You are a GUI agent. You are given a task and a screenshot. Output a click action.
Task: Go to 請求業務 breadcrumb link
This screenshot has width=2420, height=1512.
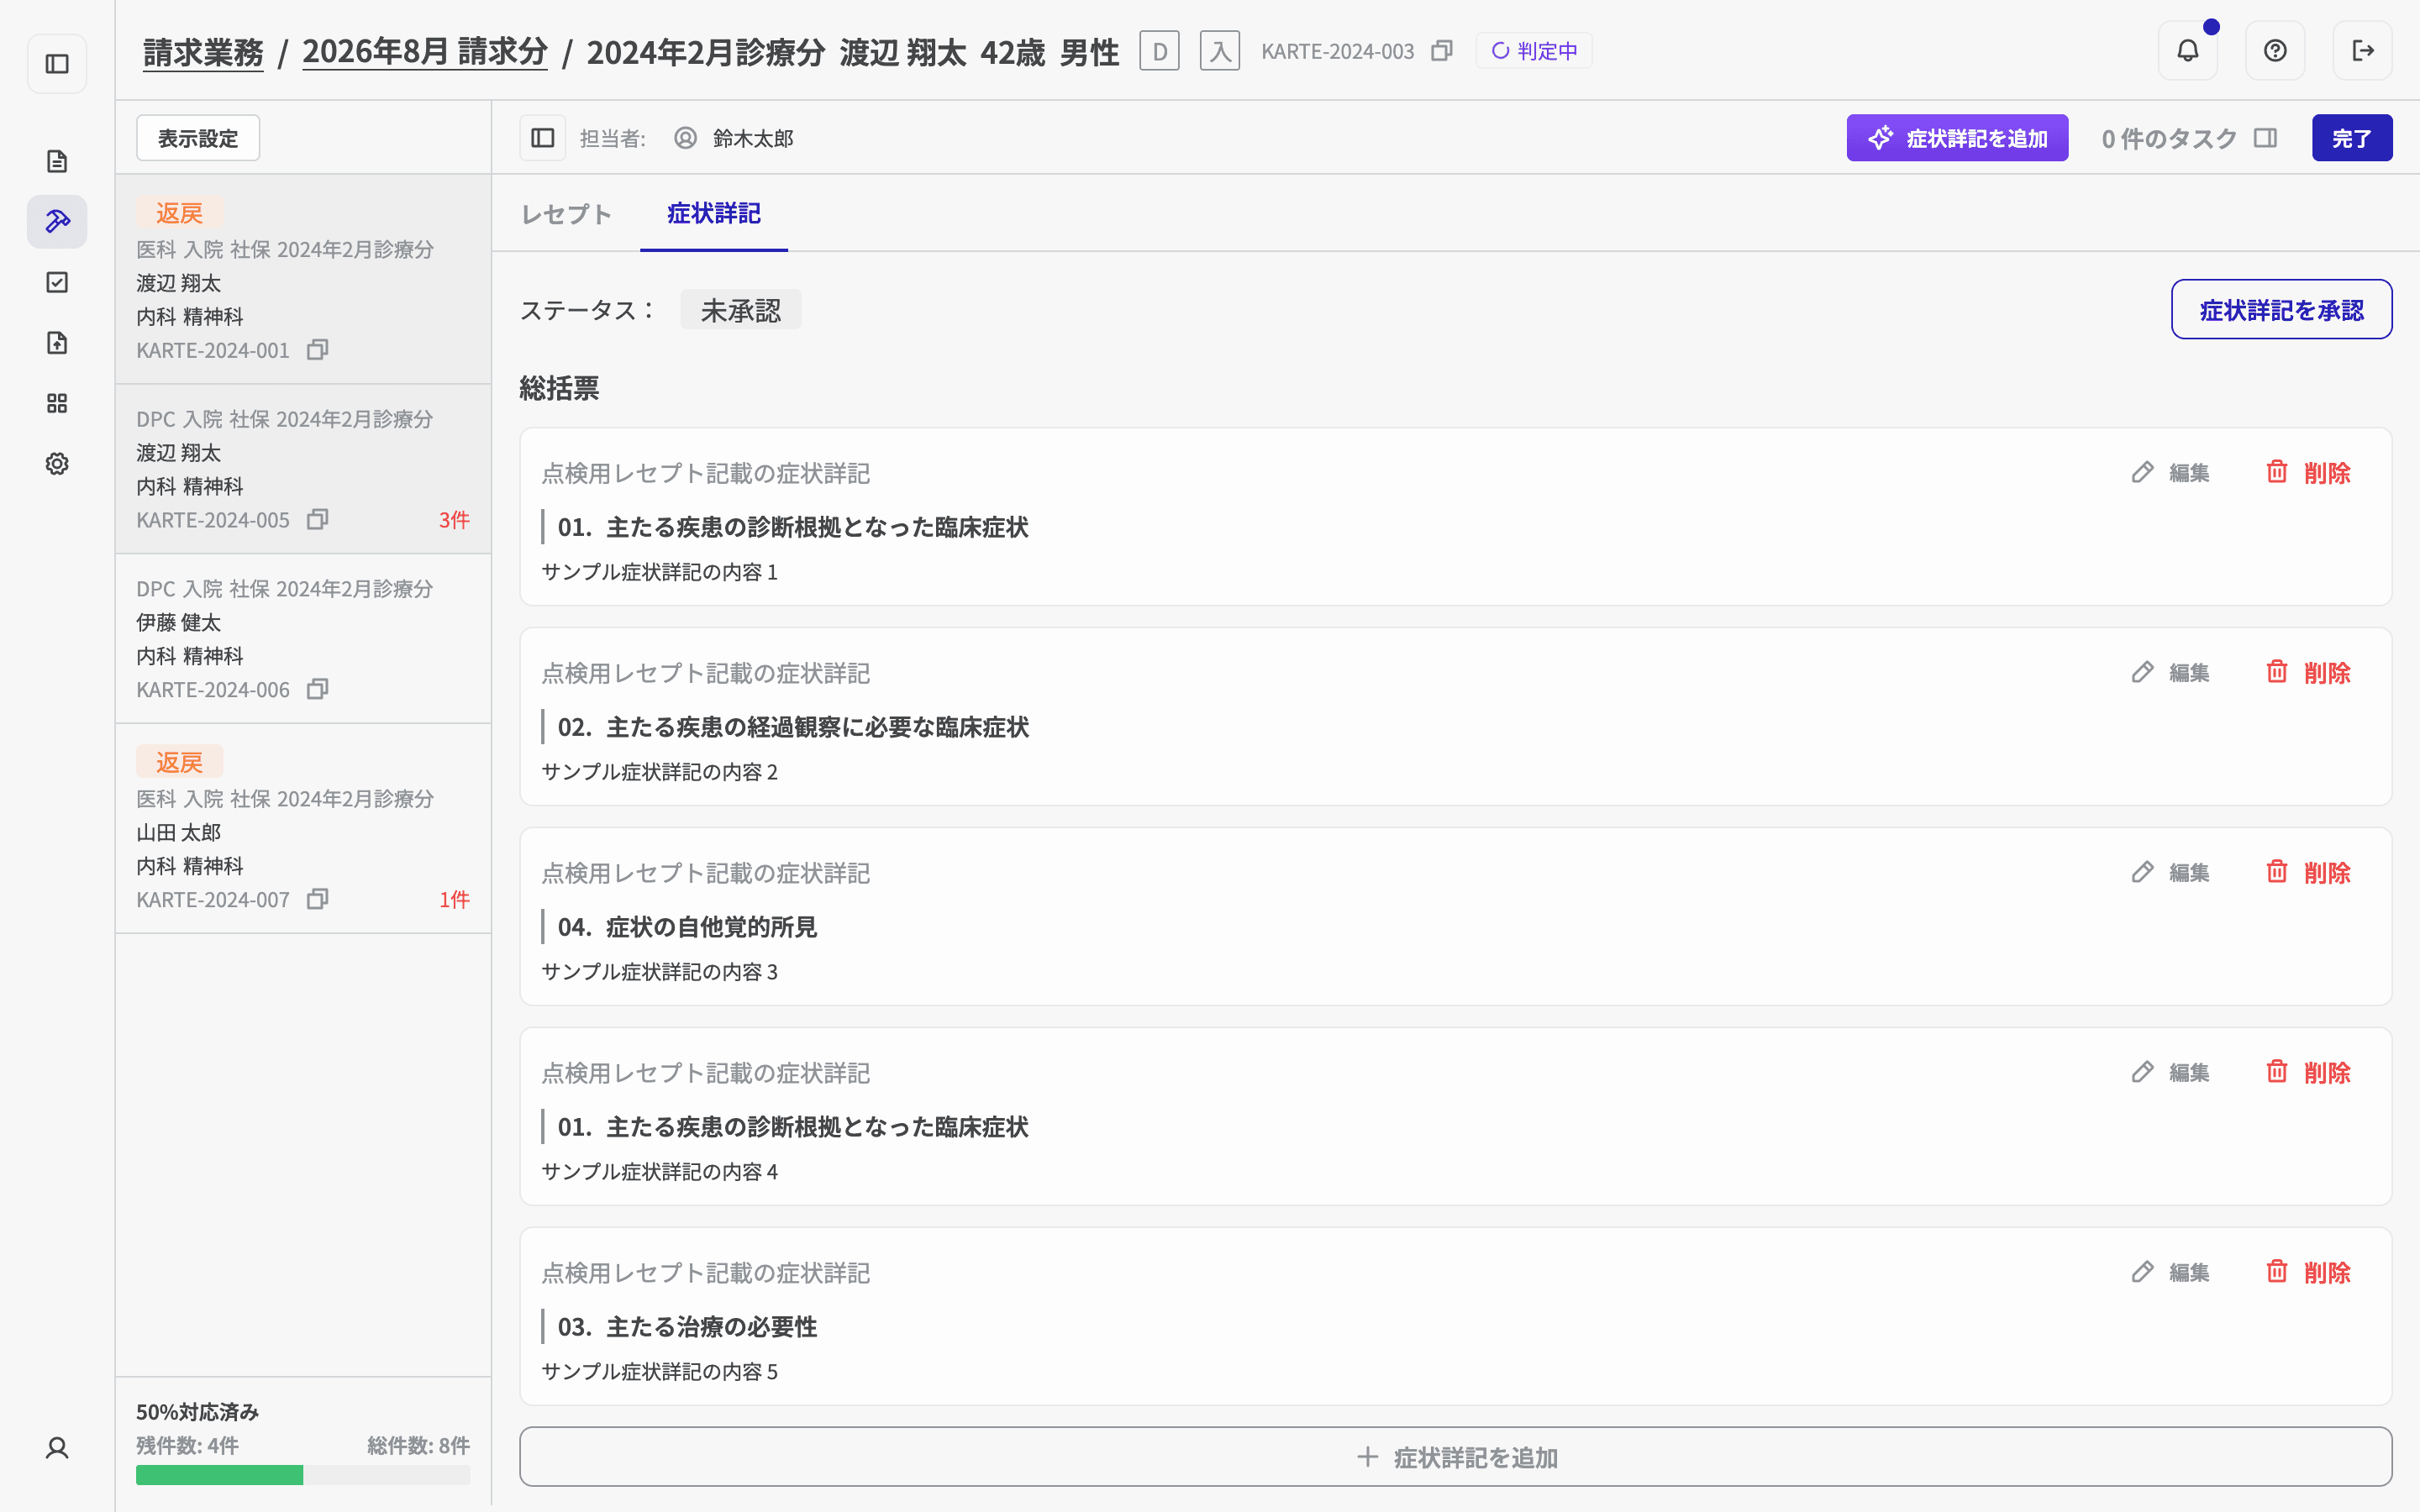203,52
